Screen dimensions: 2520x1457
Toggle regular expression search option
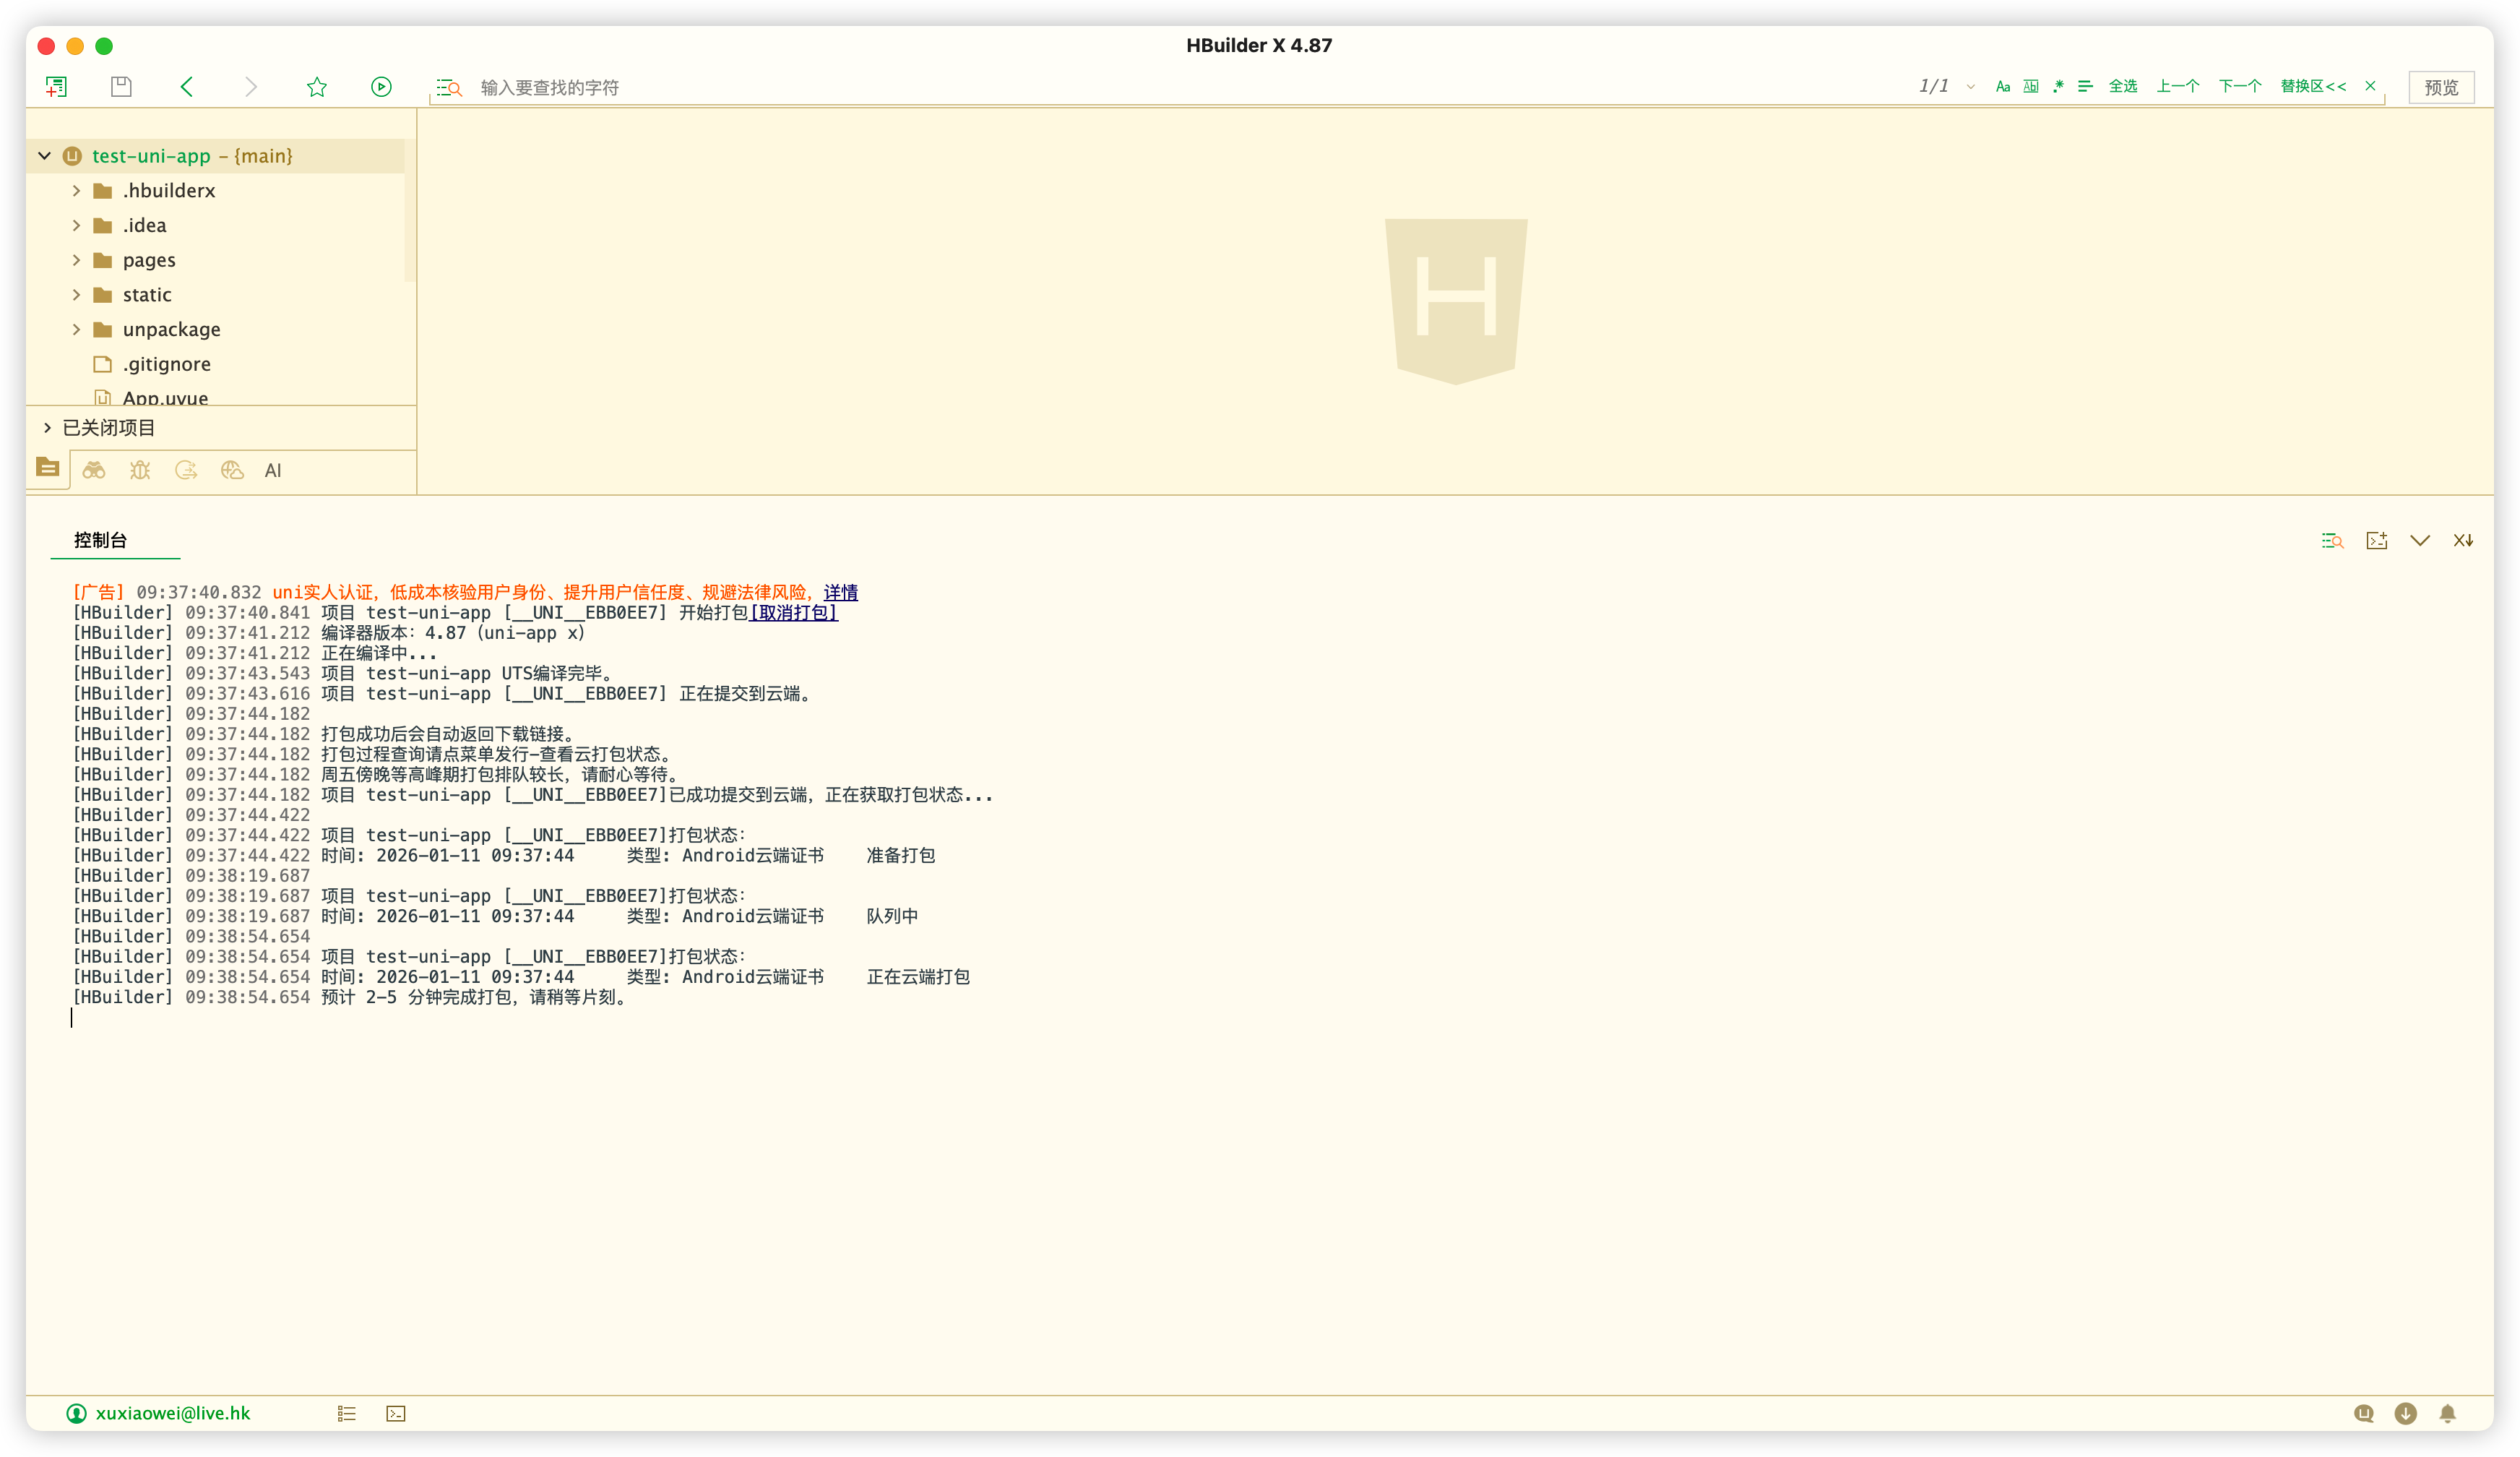tap(2058, 87)
